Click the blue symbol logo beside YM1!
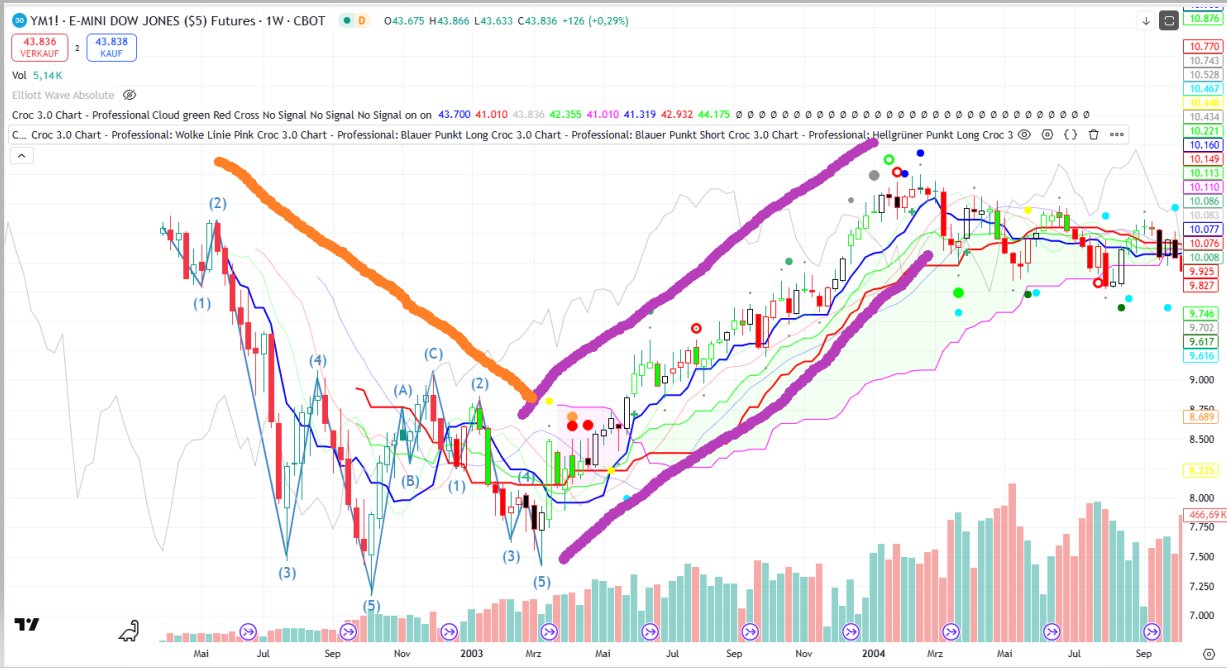This screenshot has width=1227, height=668. pos(19,20)
